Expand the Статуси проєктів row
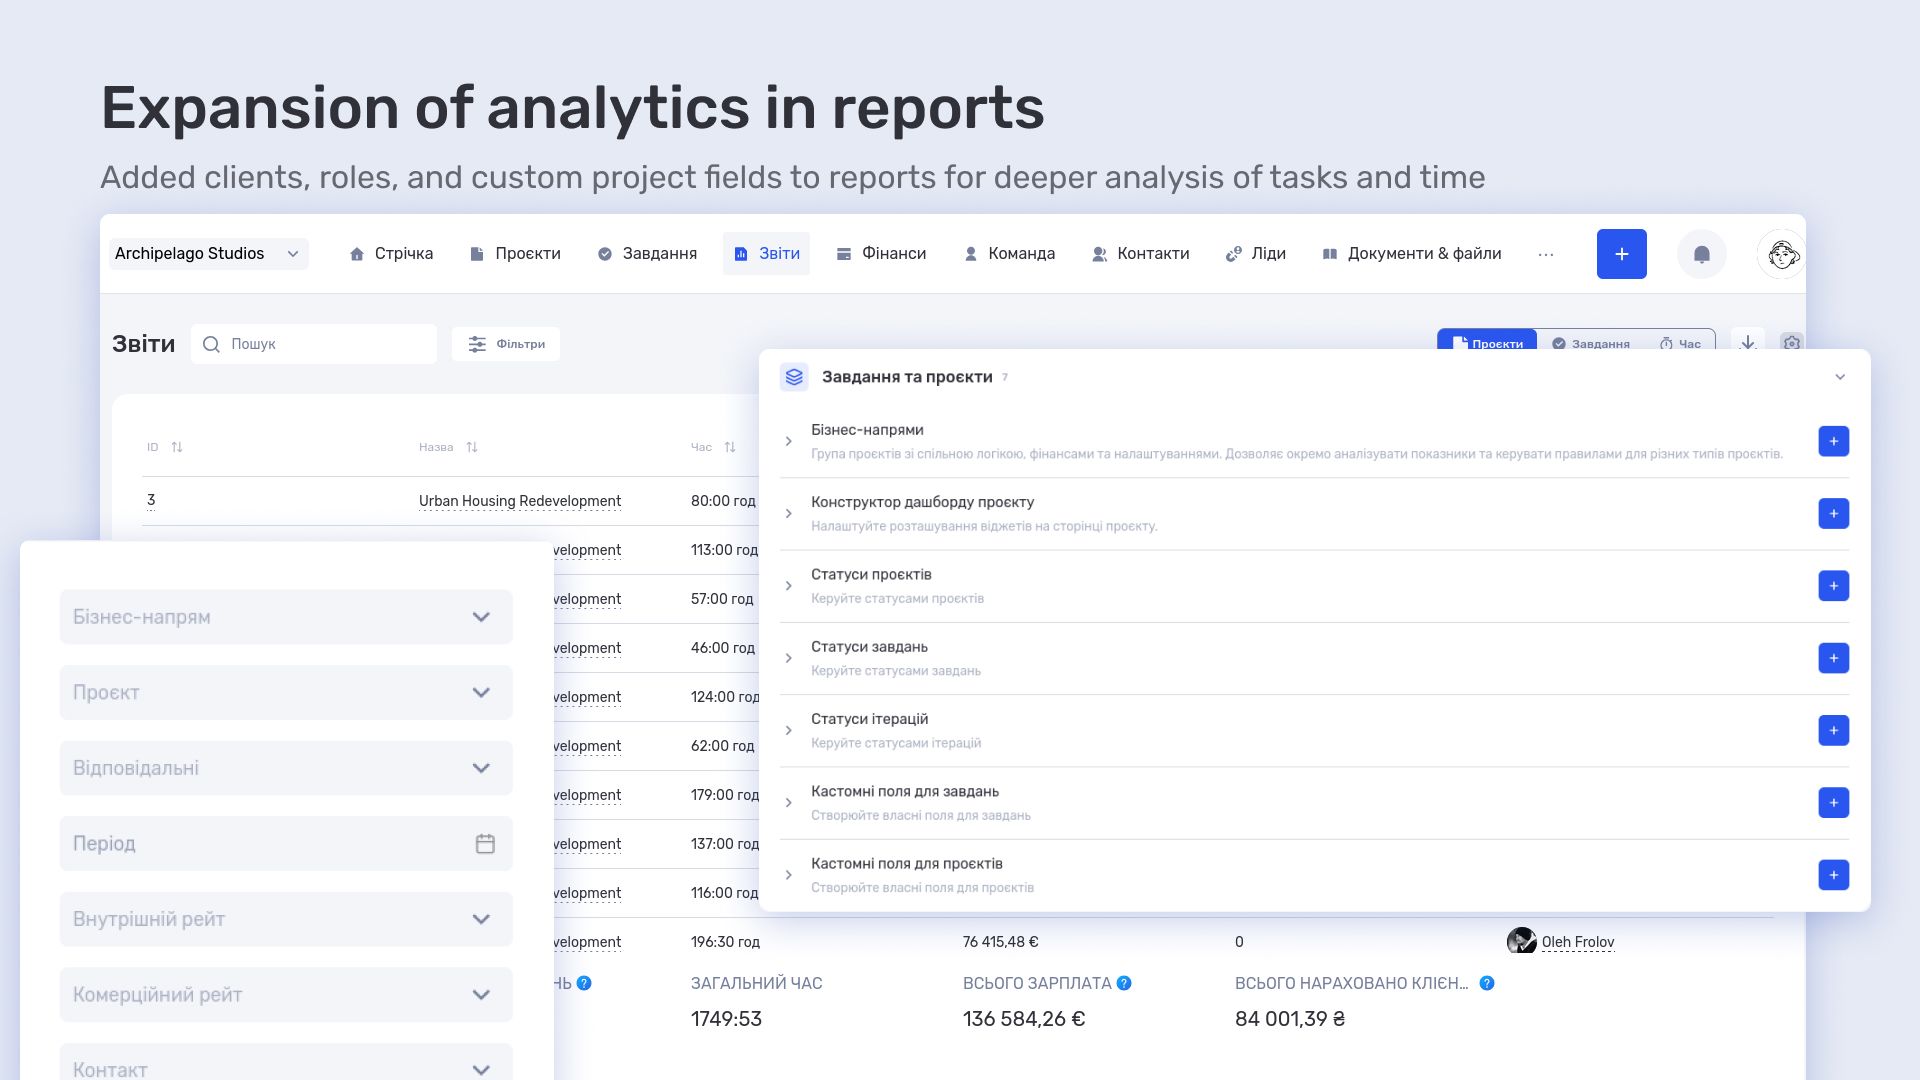Viewport: 1920px width, 1080px height. (x=789, y=586)
